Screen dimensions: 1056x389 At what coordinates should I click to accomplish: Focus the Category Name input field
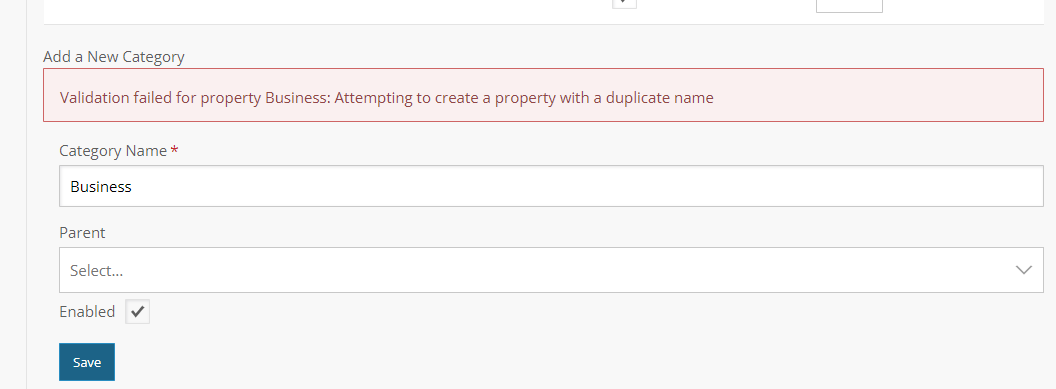[x=551, y=186]
